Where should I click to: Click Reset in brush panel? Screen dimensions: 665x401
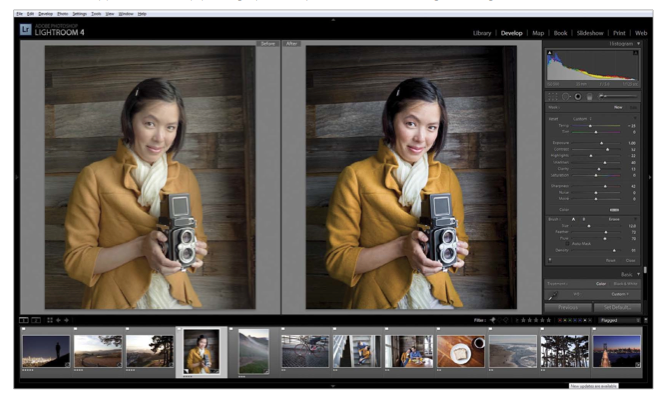click(610, 260)
